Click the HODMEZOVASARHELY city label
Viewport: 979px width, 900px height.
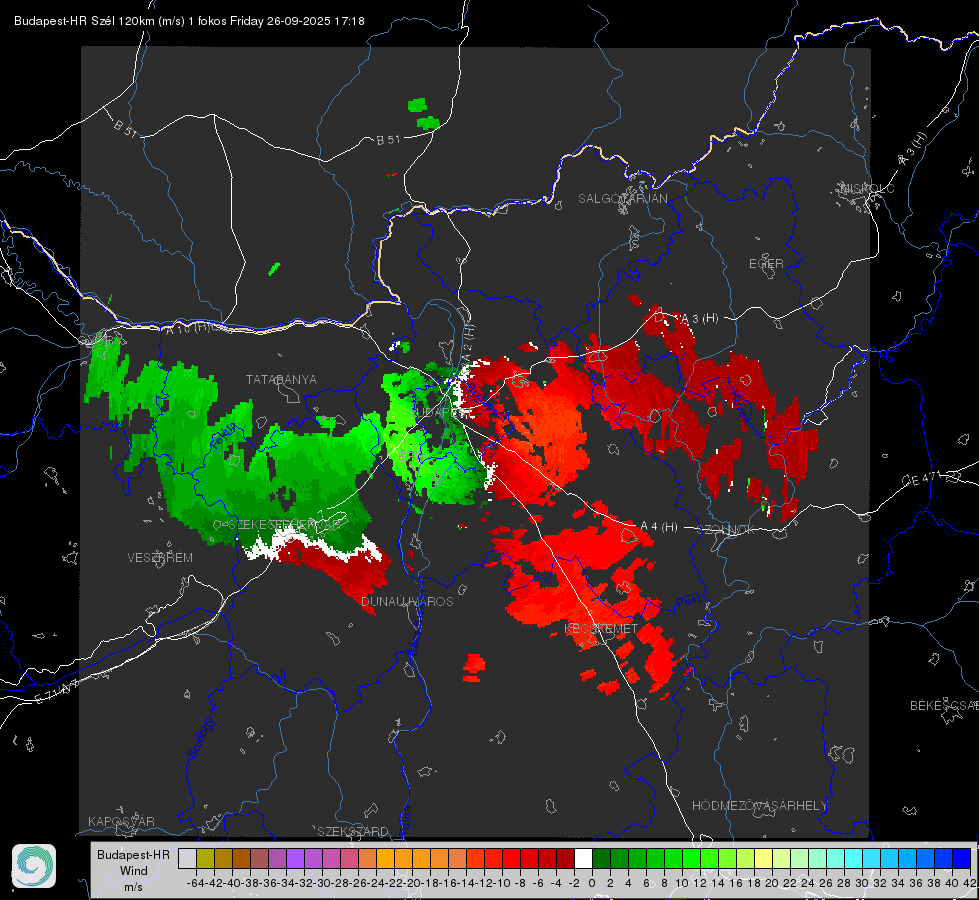click(759, 806)
